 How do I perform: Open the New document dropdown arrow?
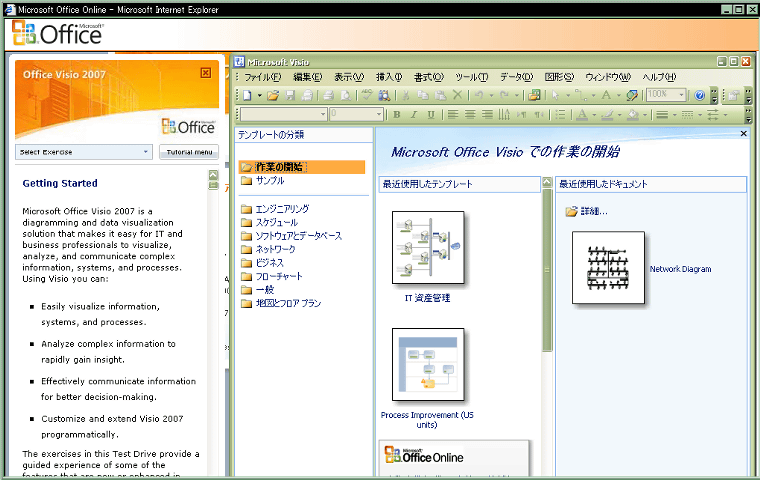tap(259, 96)
